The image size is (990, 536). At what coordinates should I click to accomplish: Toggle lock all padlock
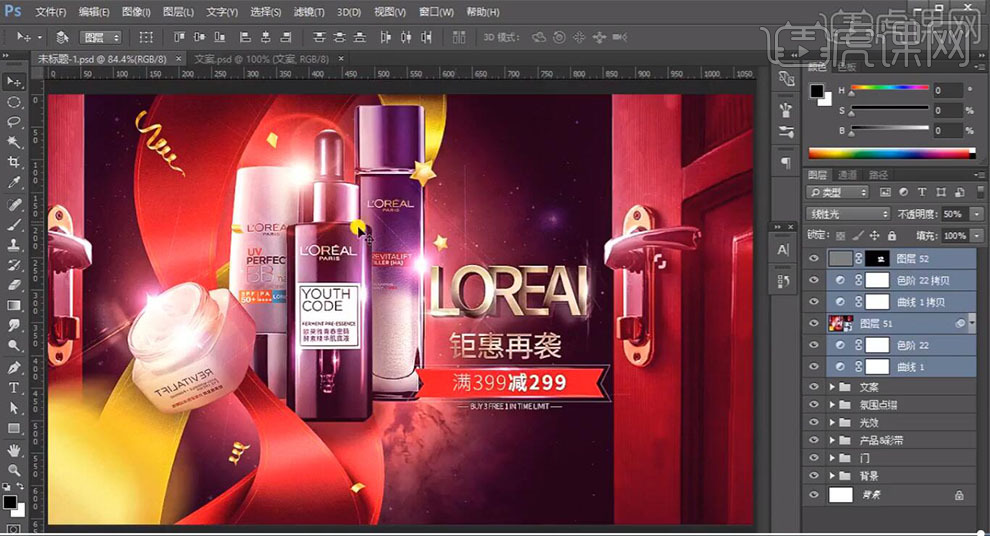[x=892, y=235]
